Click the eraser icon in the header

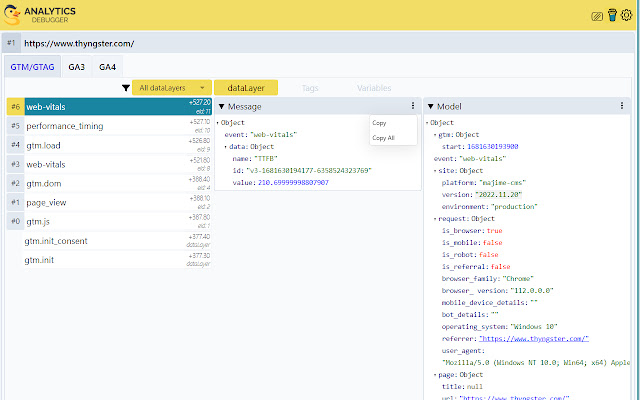tap(597, 16)
